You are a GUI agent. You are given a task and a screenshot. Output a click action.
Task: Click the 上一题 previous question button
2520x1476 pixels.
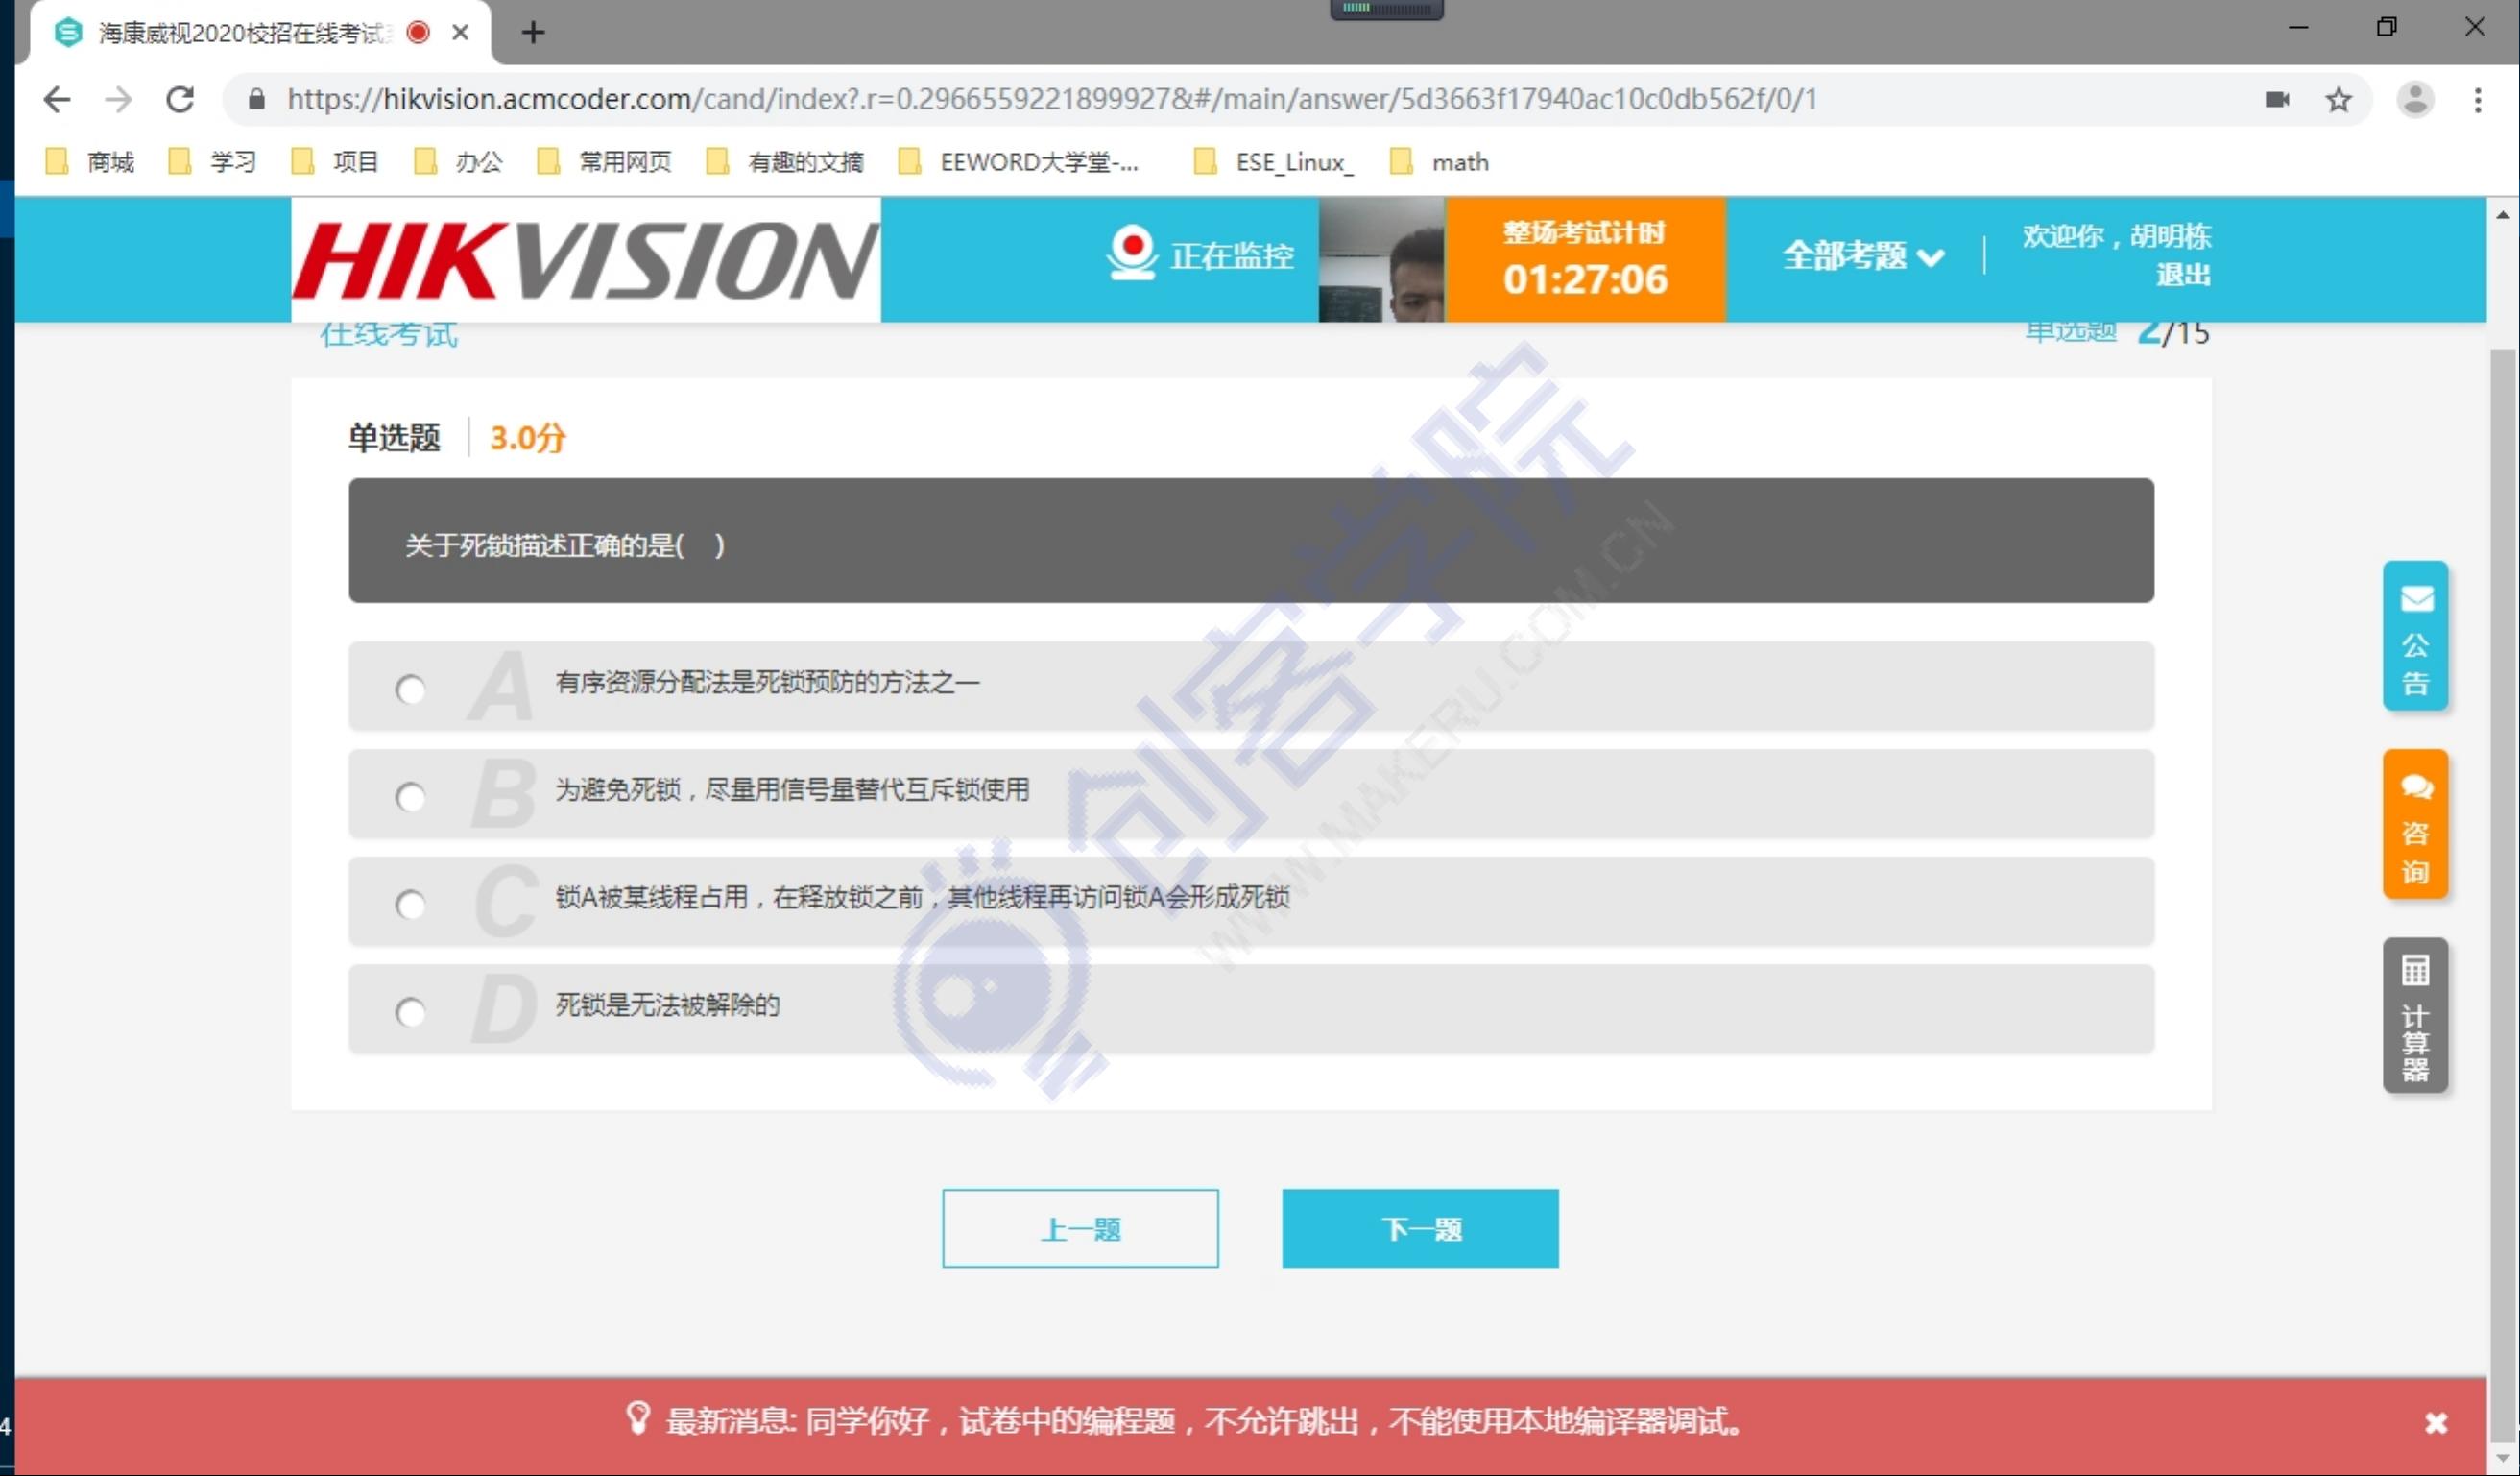coord(1080,1228)
